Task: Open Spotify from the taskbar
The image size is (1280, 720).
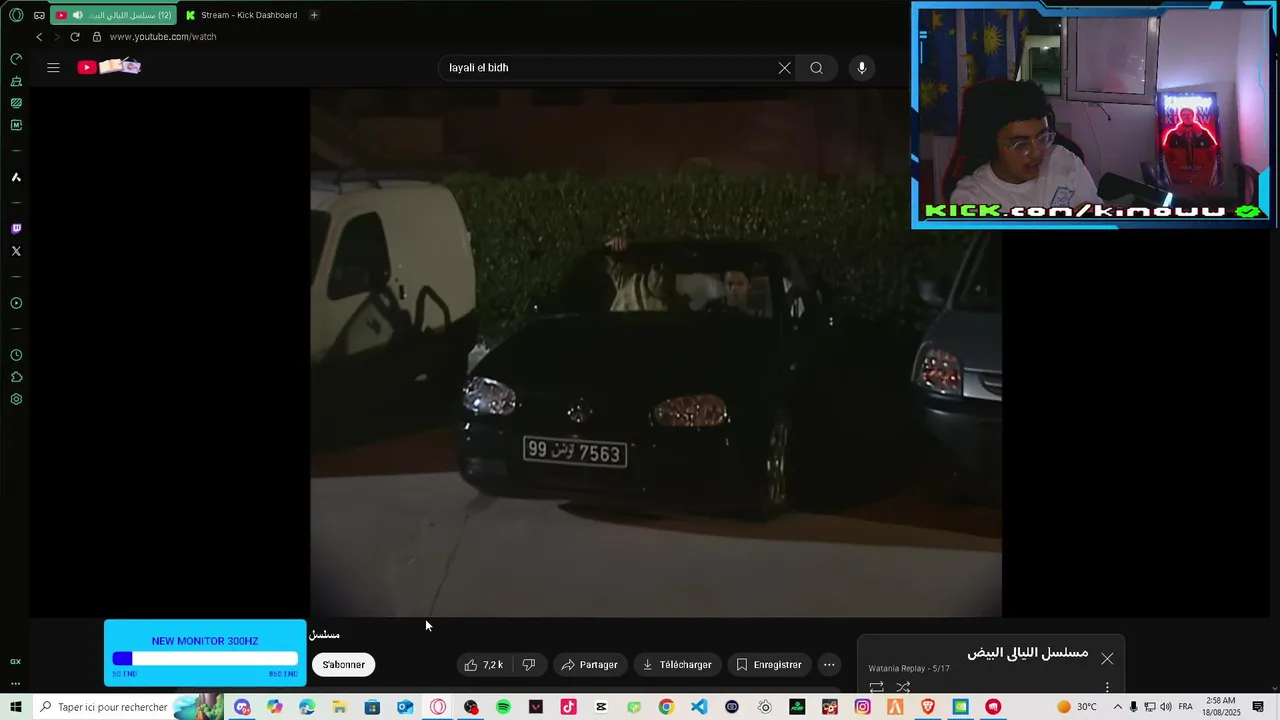Action: [503, 707]
